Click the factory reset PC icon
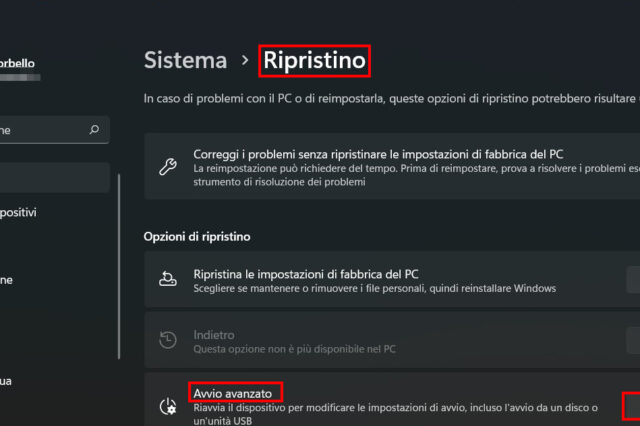 pos(168,280)
